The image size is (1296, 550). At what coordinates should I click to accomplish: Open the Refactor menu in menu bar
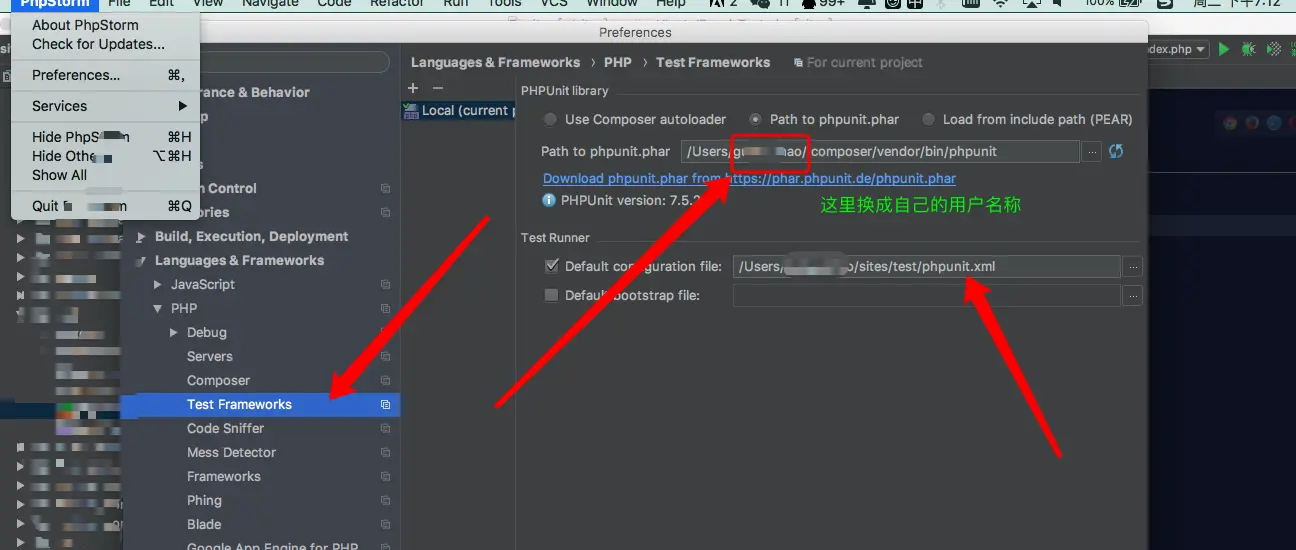[397, 4]
